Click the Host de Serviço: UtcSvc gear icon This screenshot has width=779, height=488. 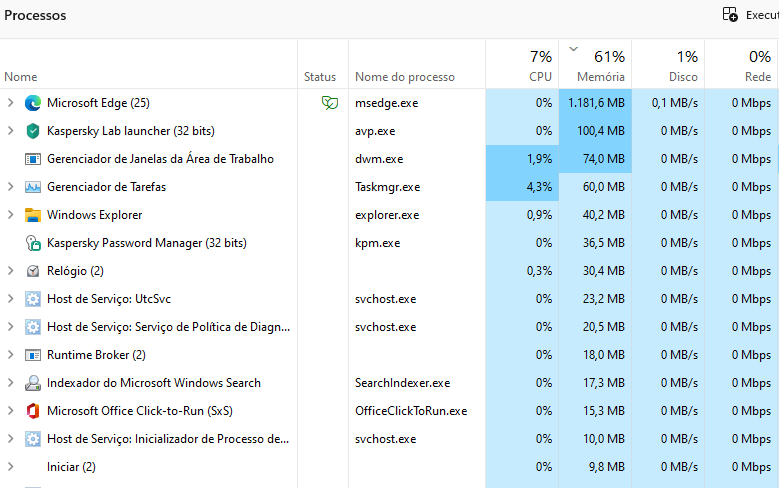[x=33, y=299]
